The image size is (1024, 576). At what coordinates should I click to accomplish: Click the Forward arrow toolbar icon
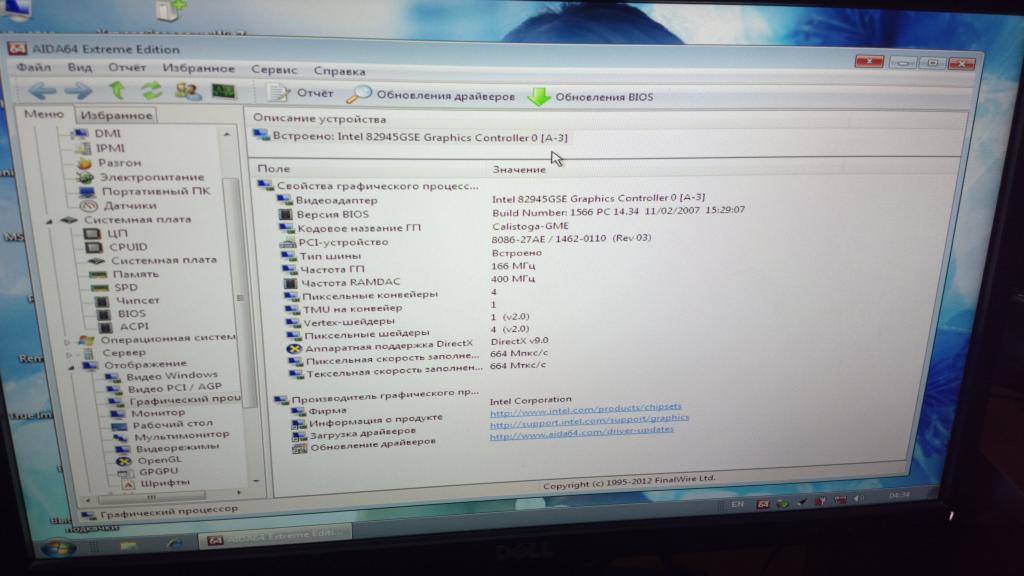click(78, 91)
